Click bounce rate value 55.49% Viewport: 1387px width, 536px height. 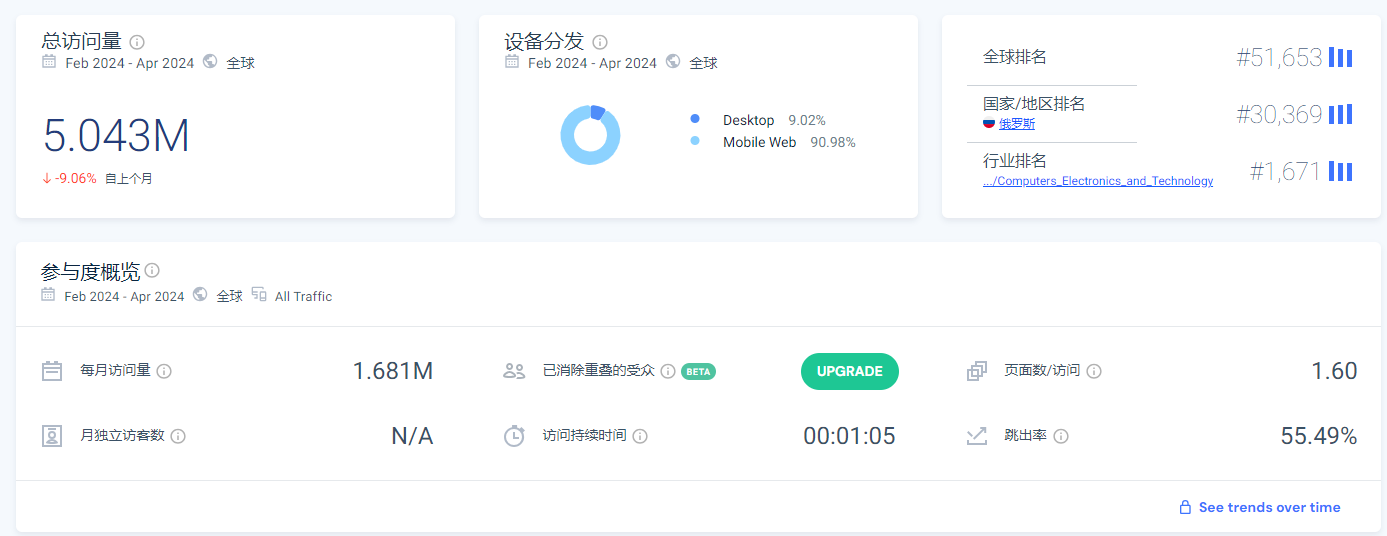pos(1319,436)
